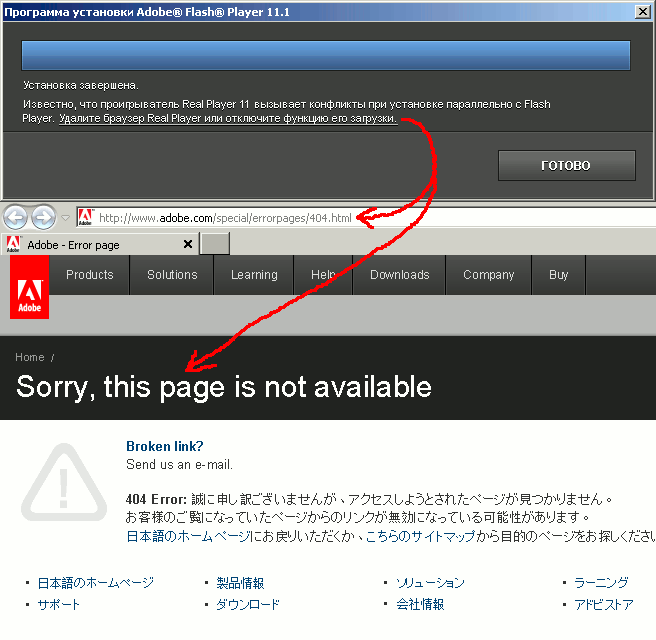Click the installer progress bar
Image resolution: width=656 pixels, height=640 pixels.
tap(325, 55)
